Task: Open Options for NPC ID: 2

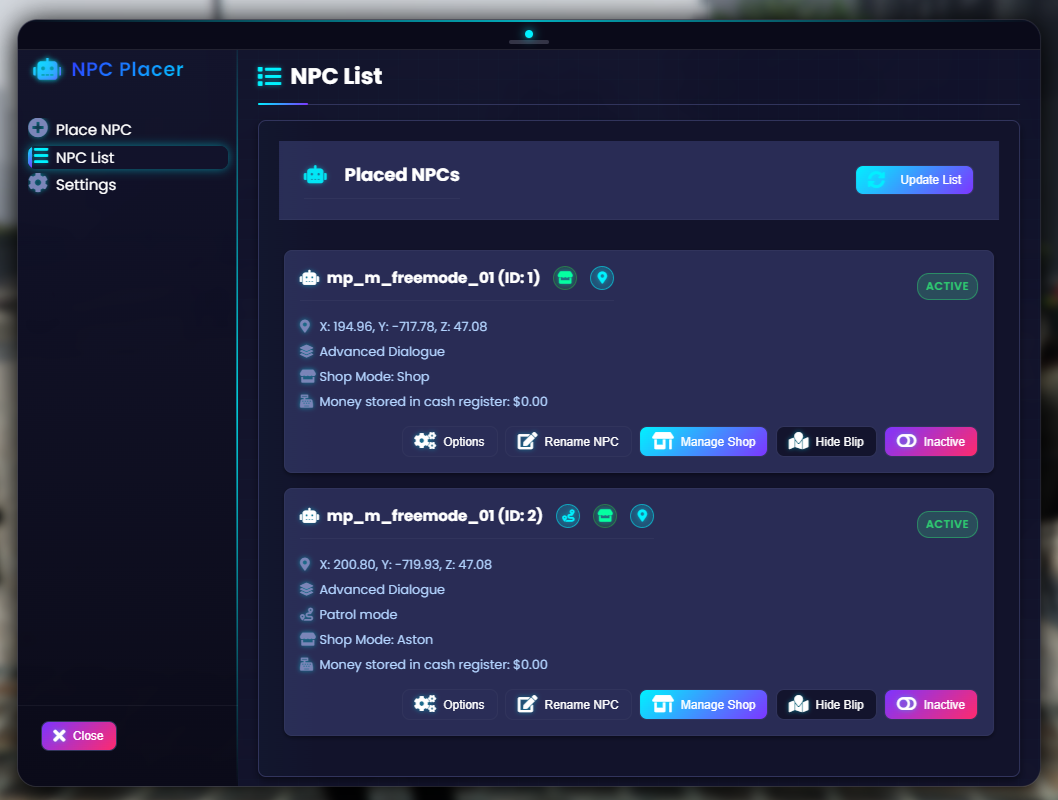Action: click(449, 705)
